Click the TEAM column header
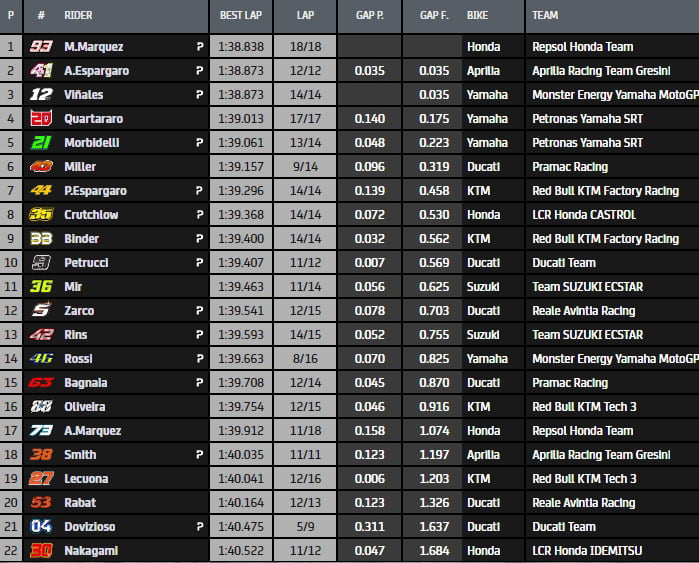The image size is (699, 563). (545, 16)
